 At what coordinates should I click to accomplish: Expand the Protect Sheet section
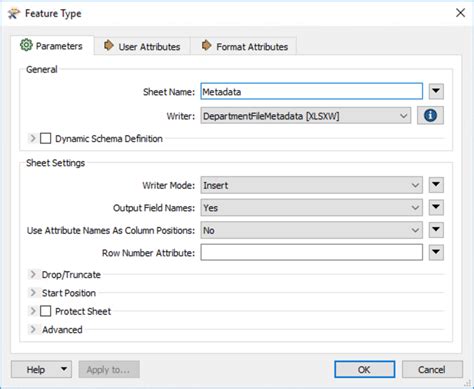tap(33, 311)
